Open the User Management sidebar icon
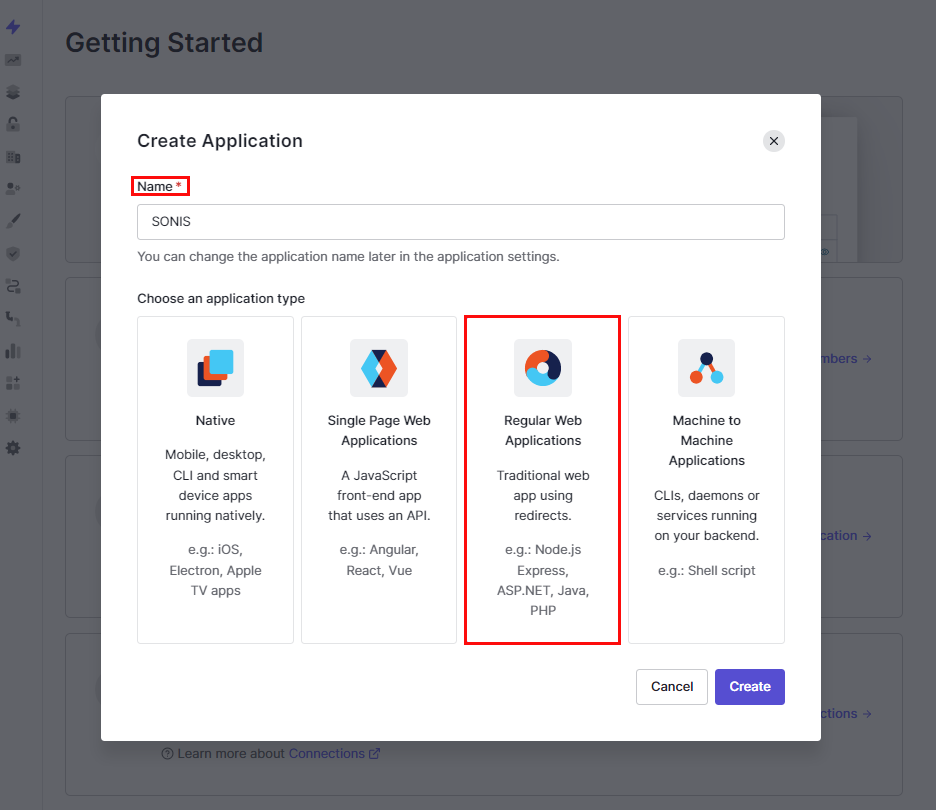Viewport: 936px width, 810px height. (13, 188)
